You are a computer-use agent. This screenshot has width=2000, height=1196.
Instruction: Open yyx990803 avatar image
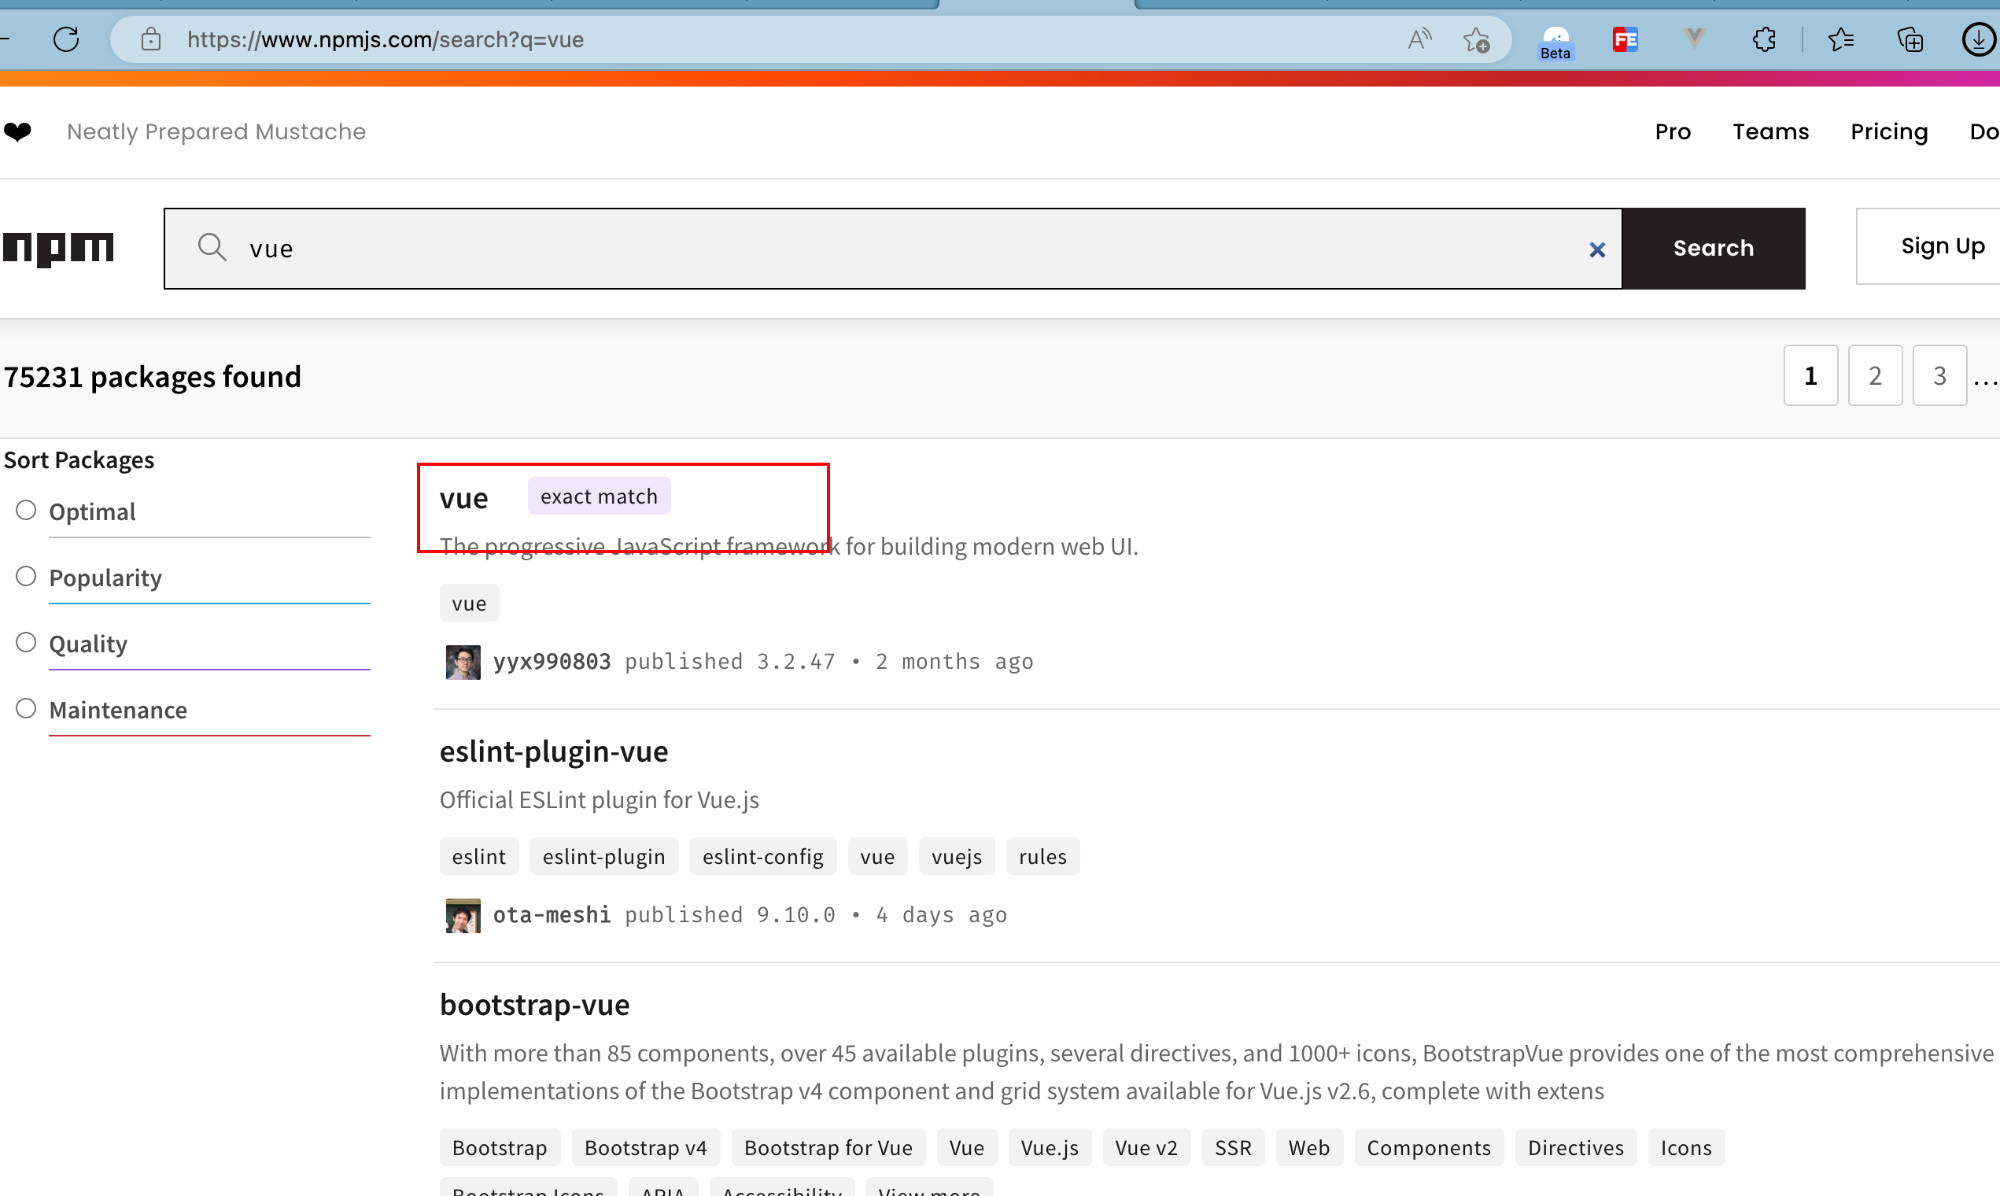coord(463,662)
